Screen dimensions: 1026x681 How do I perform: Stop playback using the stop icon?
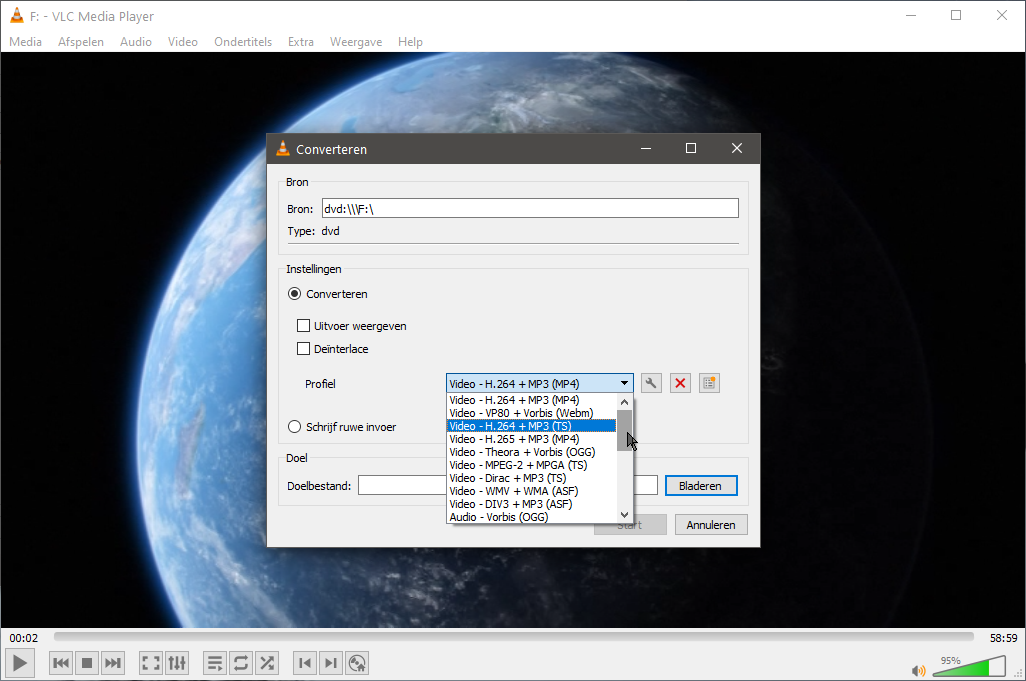point(86,663)
